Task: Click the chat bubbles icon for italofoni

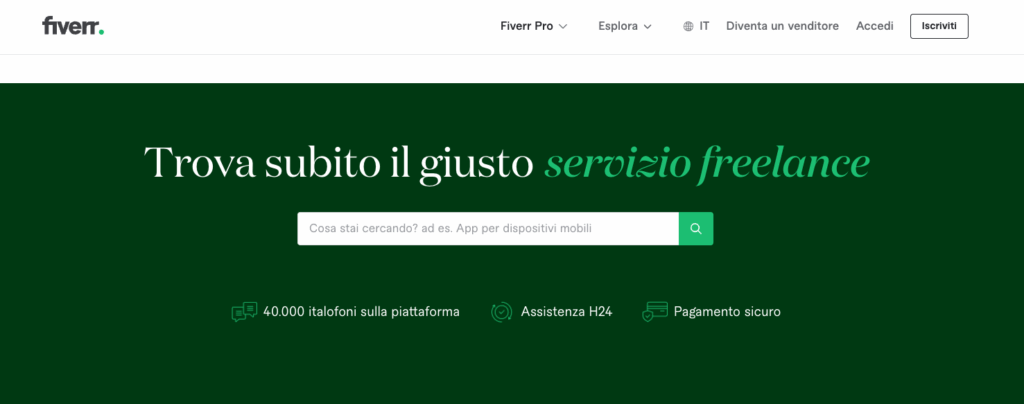Action: [x=244, y=312]
